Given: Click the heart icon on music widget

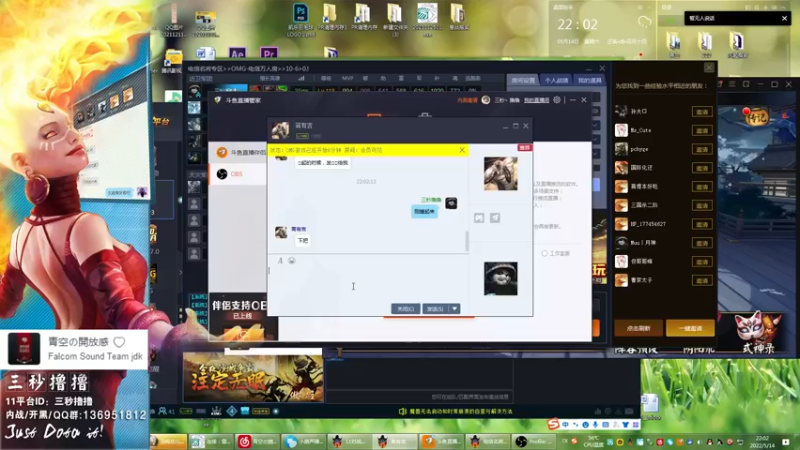Looking at the screenshot, I should [119, 342].
